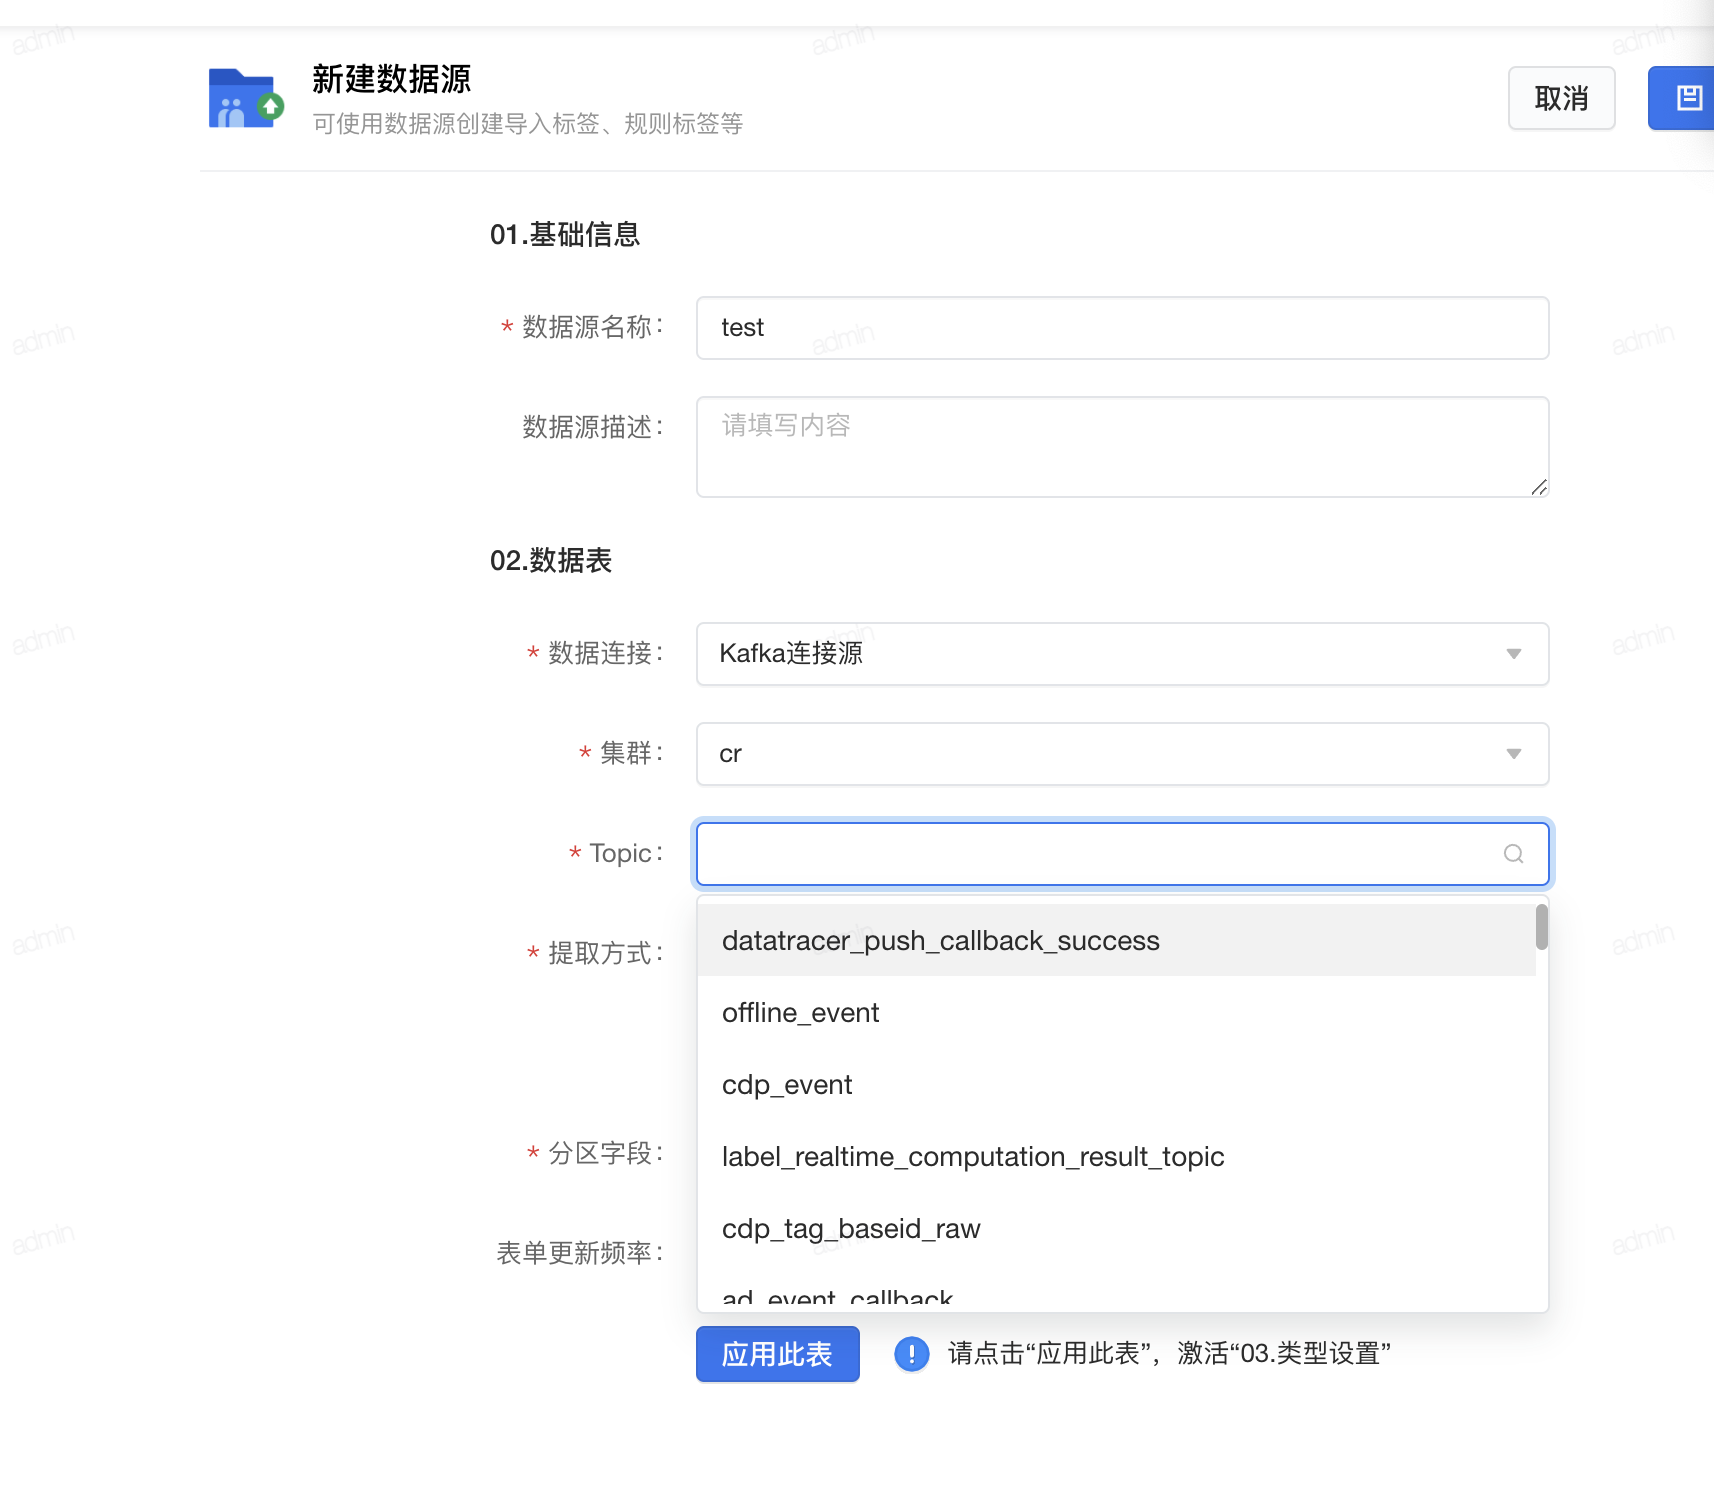Select datatracer_push_callback_success topic option
The image size is (1714, 1512).
tap(940, 941)
